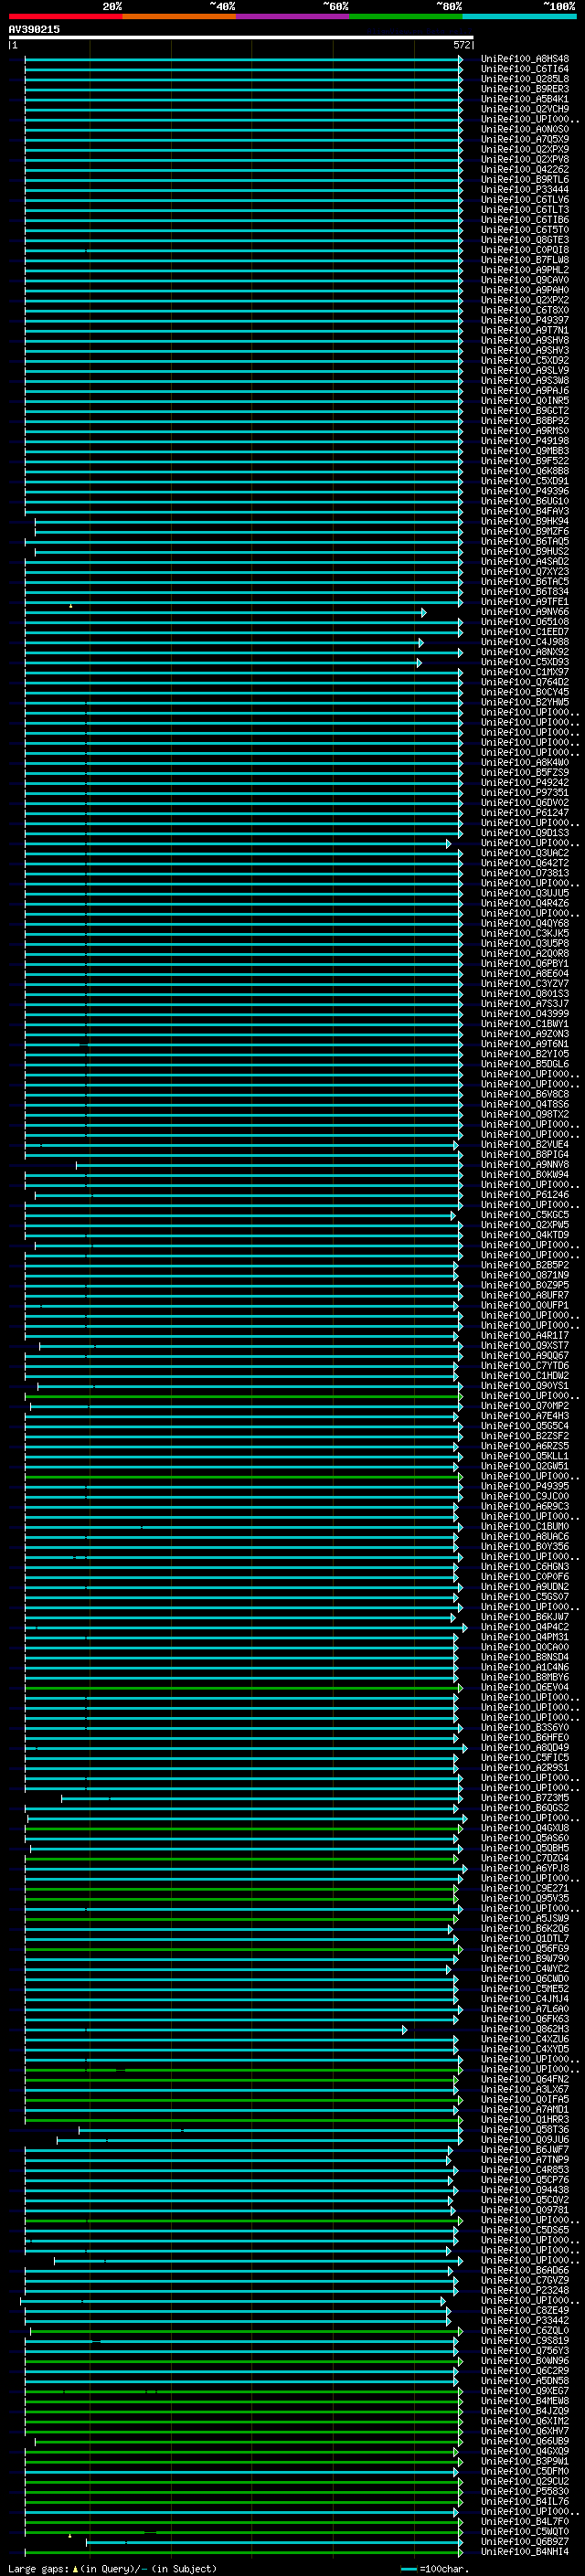Select hit label UniRef100_P49396
Screen dimensions: 585x2576
(x=525, y=491)
